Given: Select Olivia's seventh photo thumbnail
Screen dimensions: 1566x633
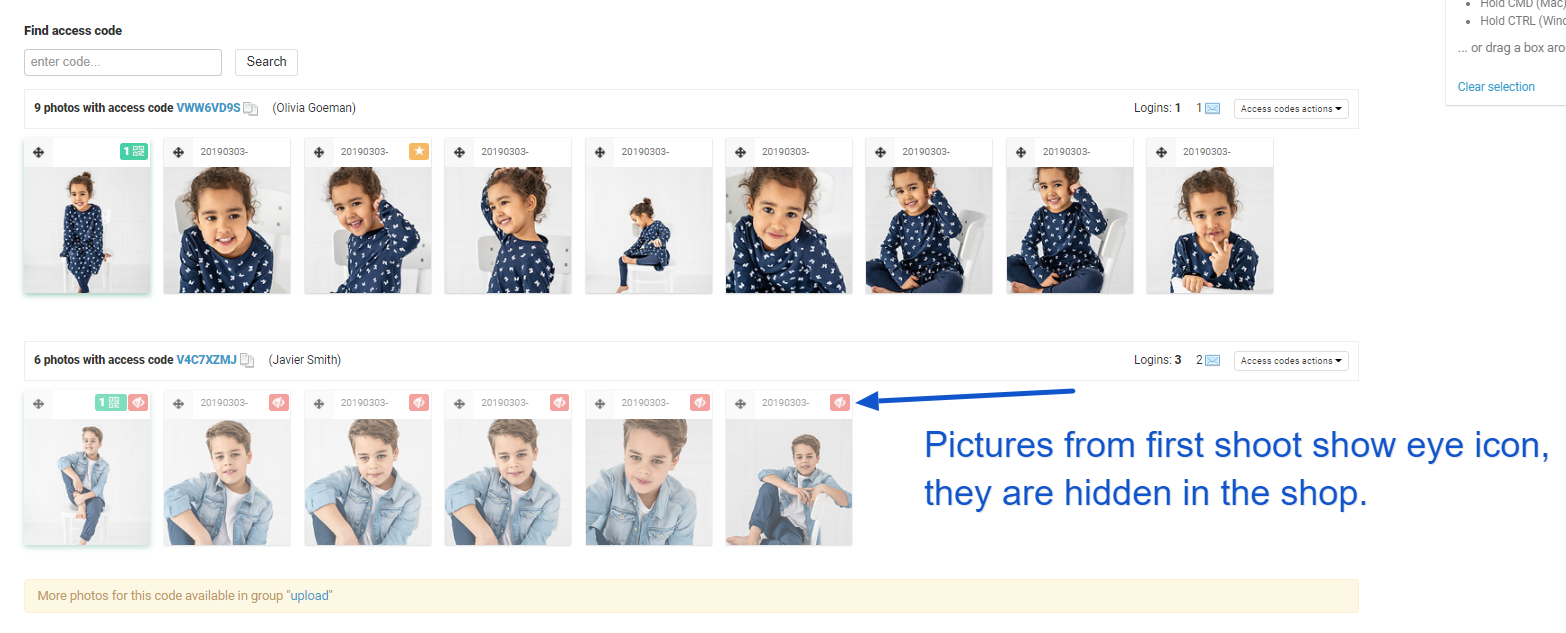Looking at the screenshot, I should (929, 230).
